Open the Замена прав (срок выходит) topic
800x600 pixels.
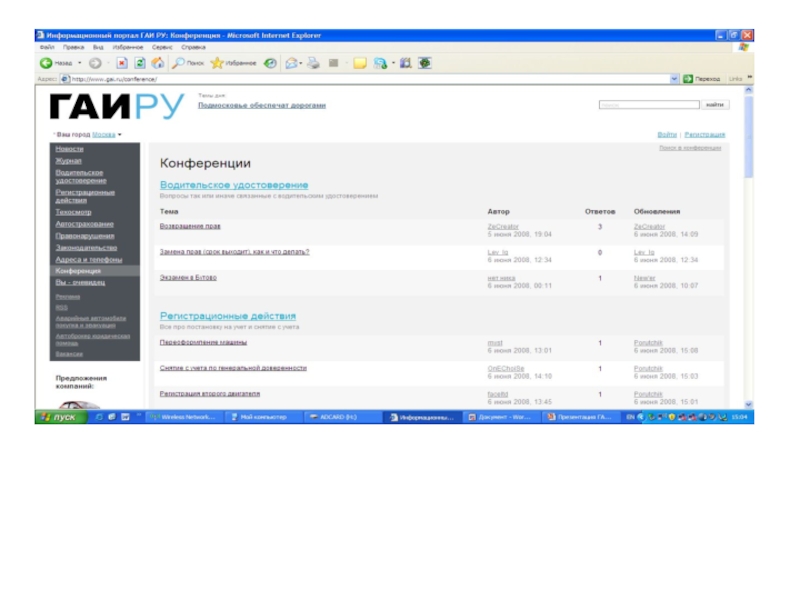234,252
